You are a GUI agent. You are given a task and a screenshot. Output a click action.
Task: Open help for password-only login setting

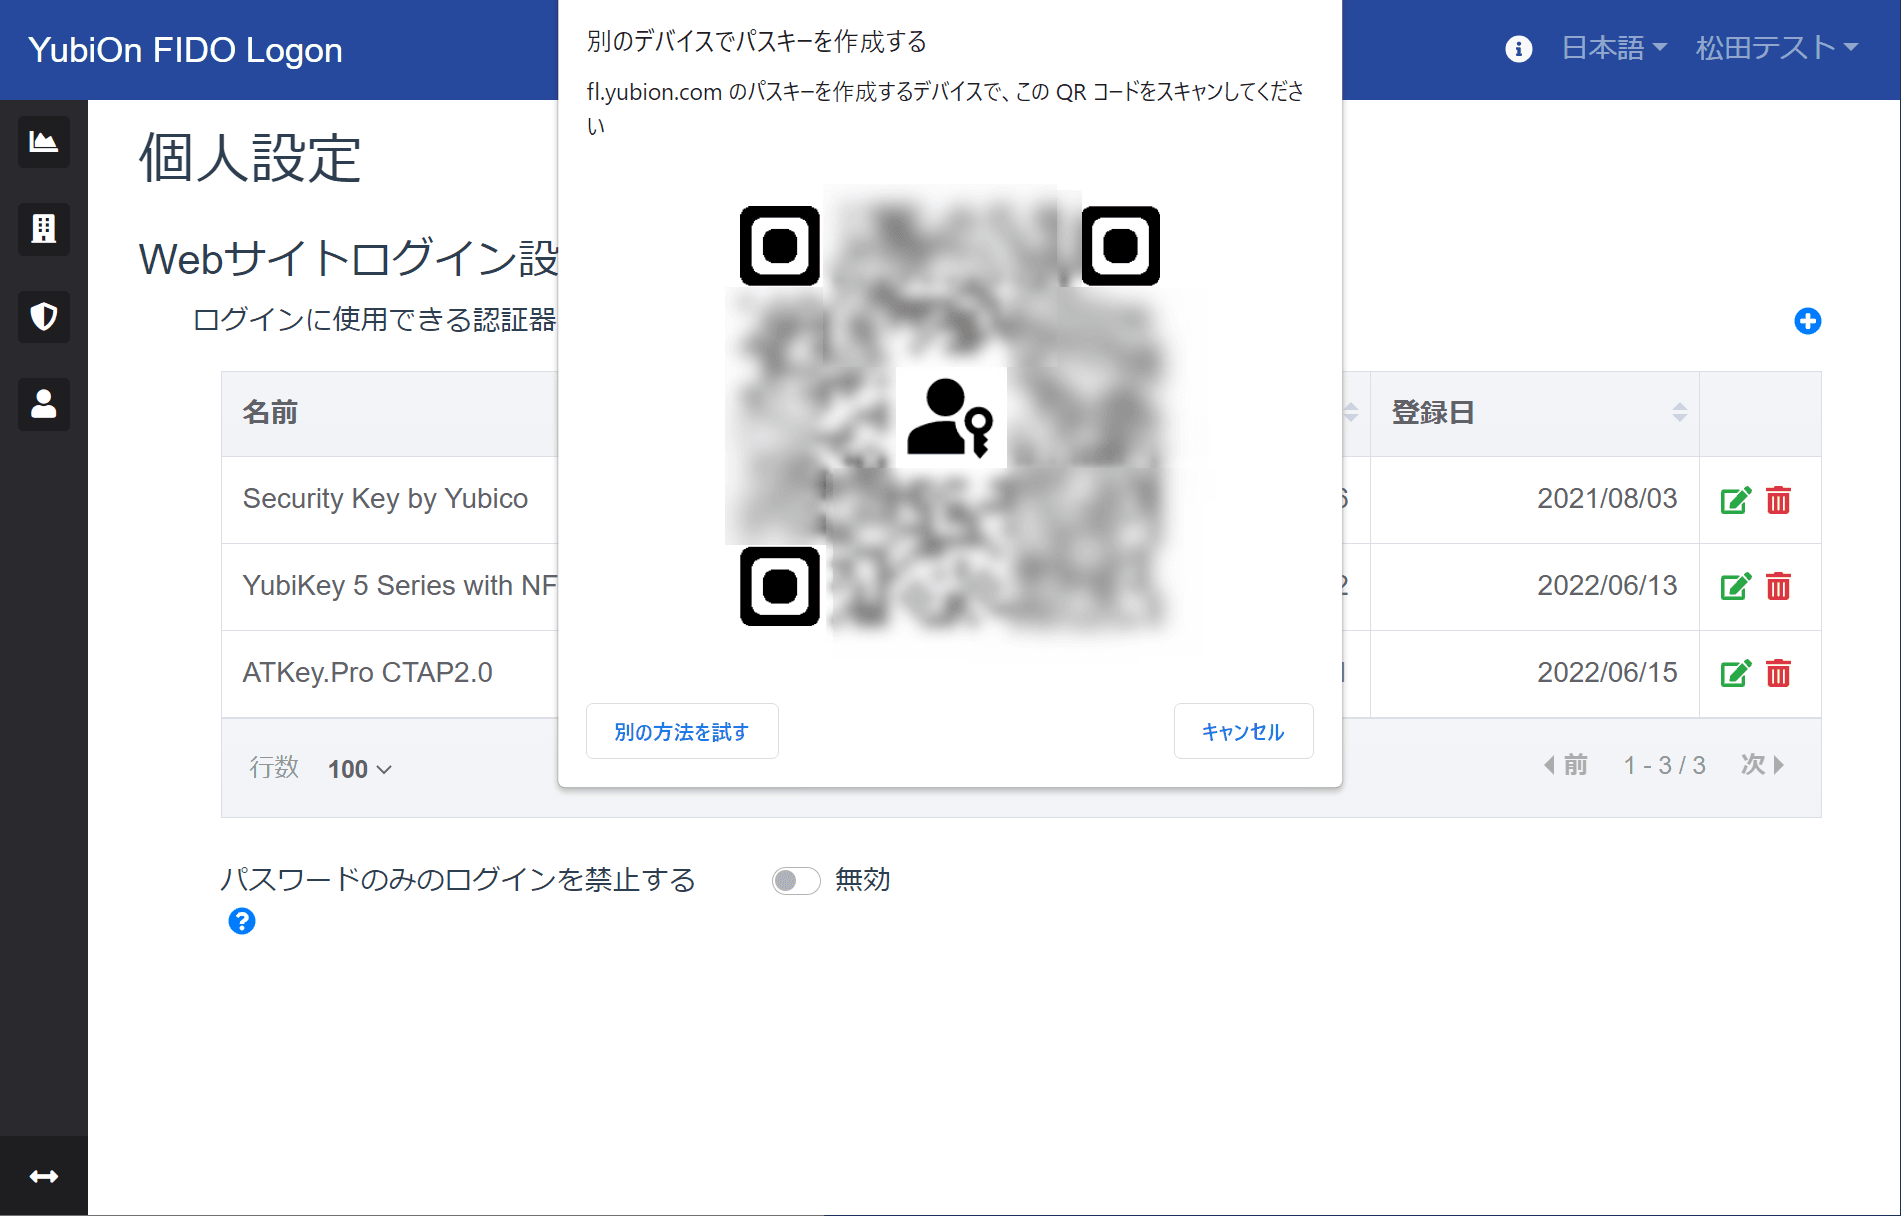[x=242, y=921]
